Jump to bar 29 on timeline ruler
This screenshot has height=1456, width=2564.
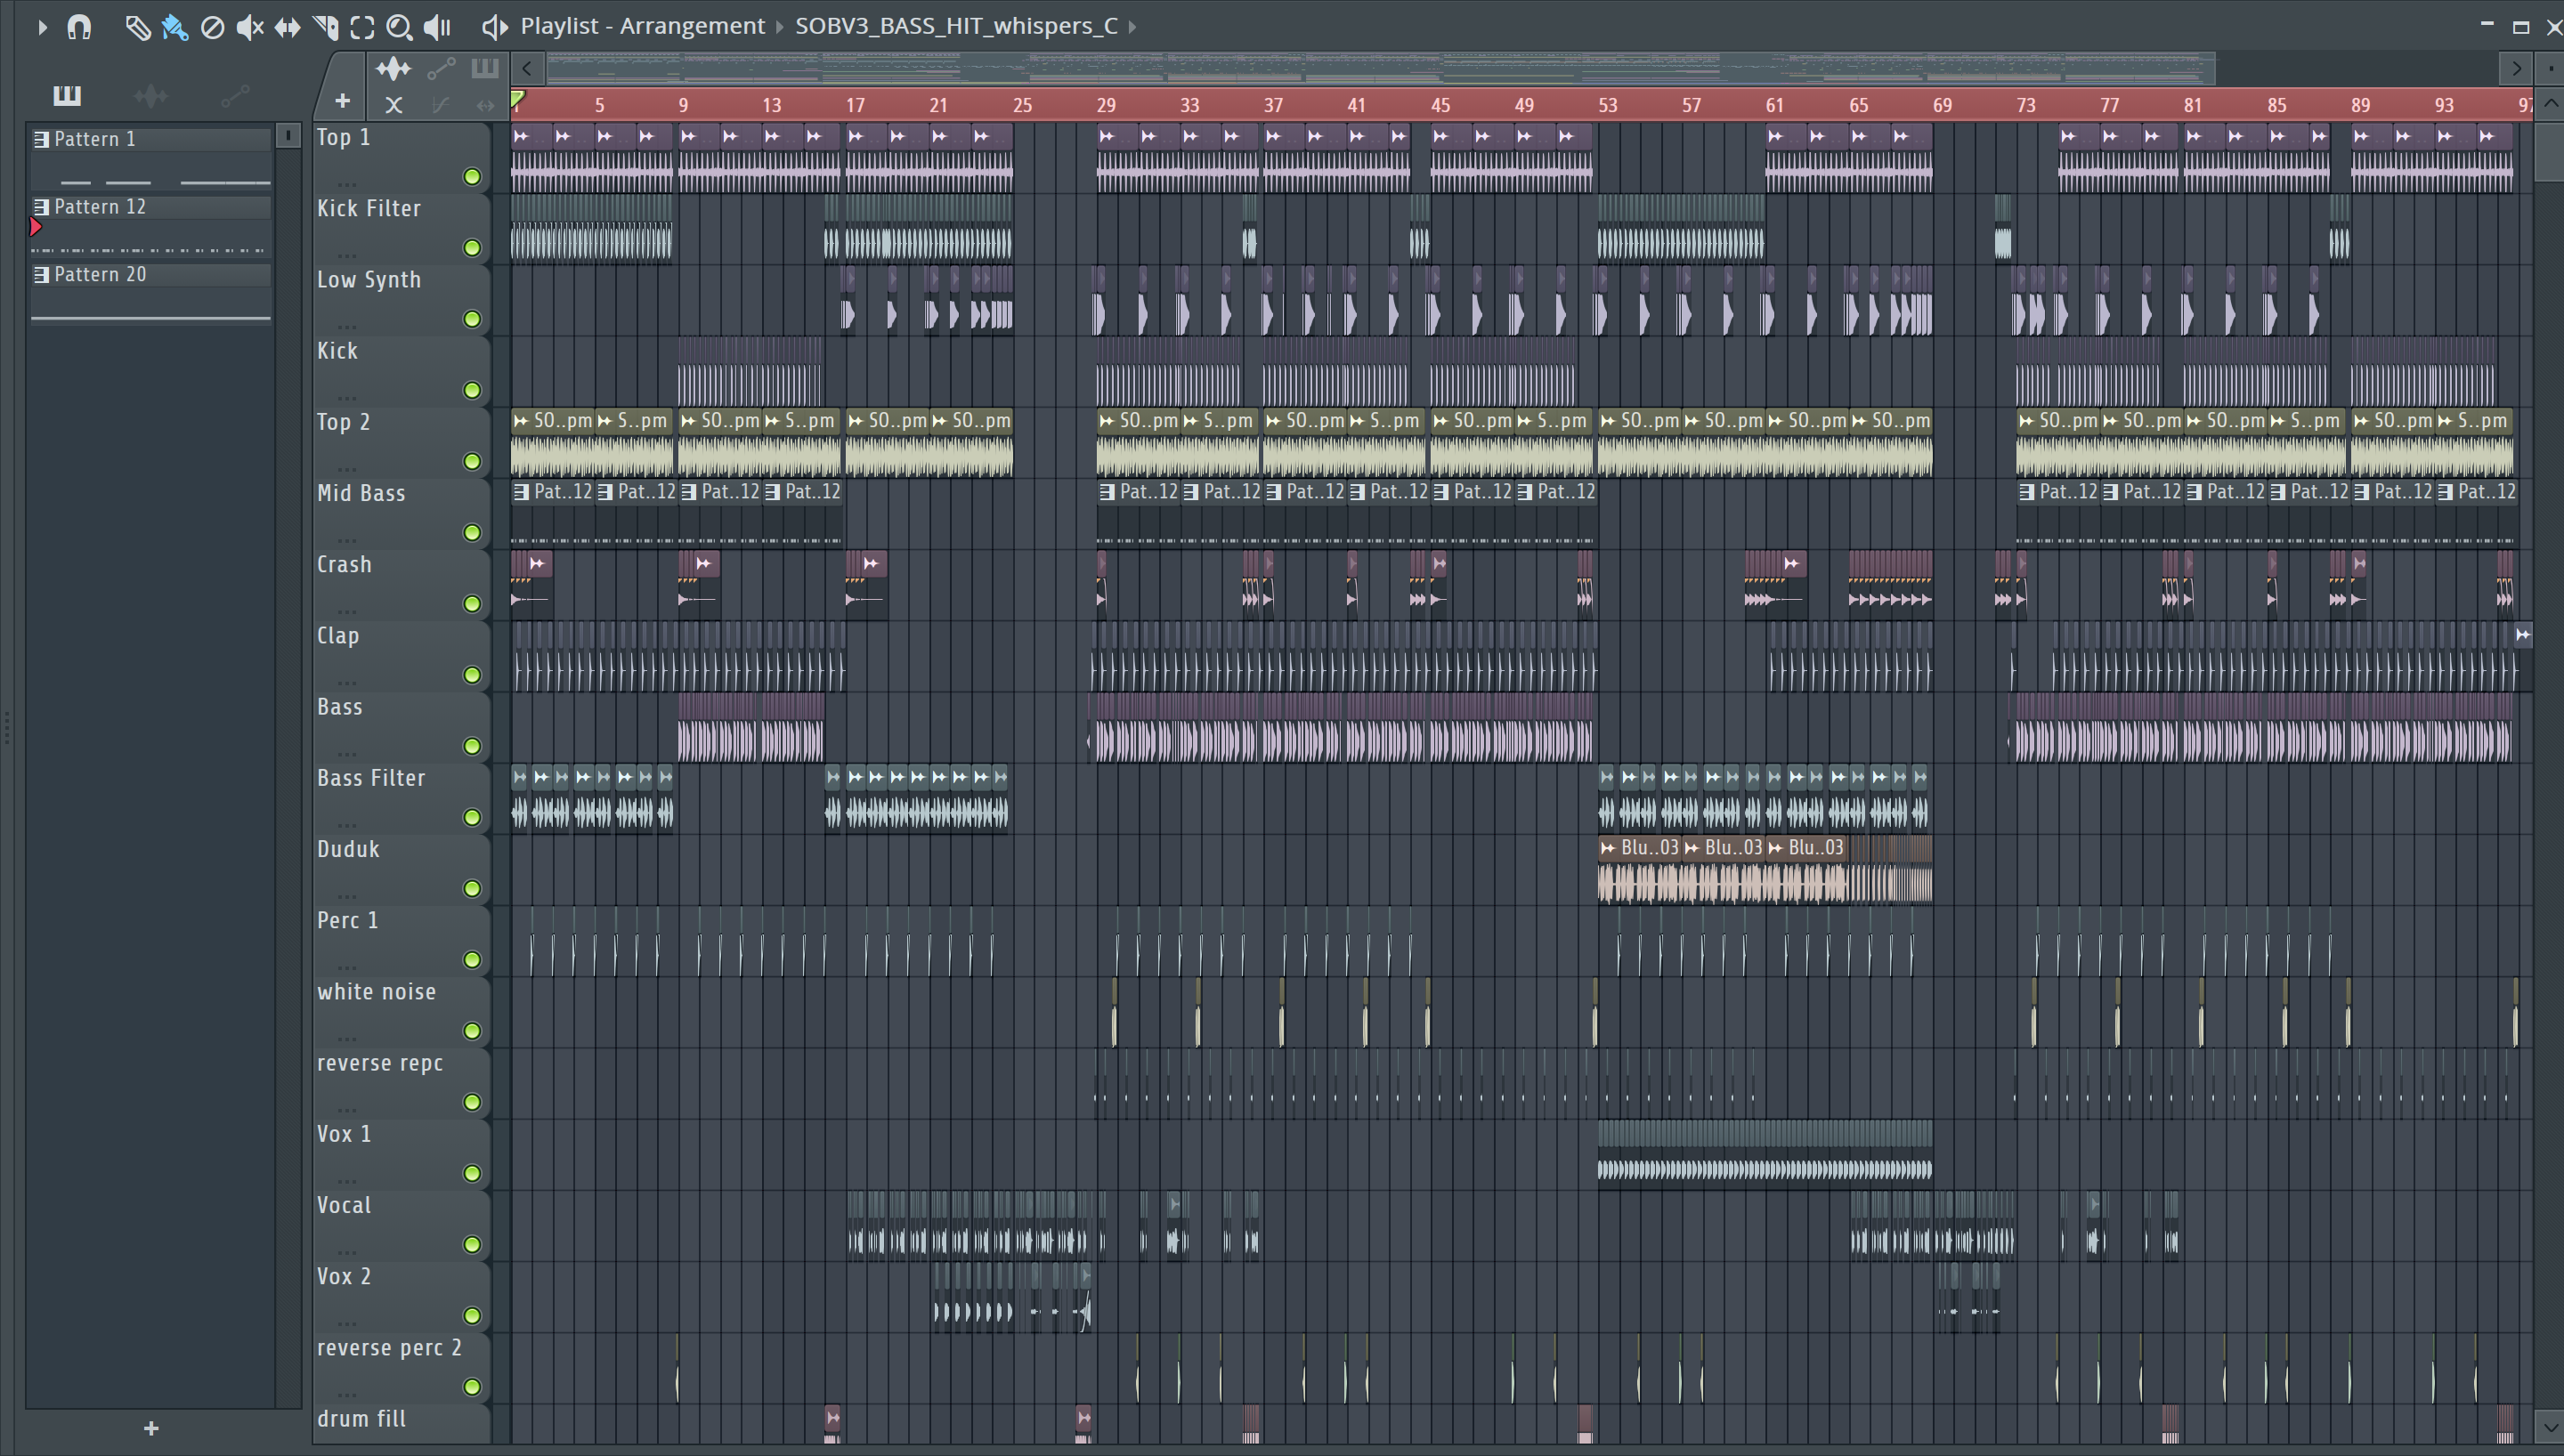tap(1105, 105)
